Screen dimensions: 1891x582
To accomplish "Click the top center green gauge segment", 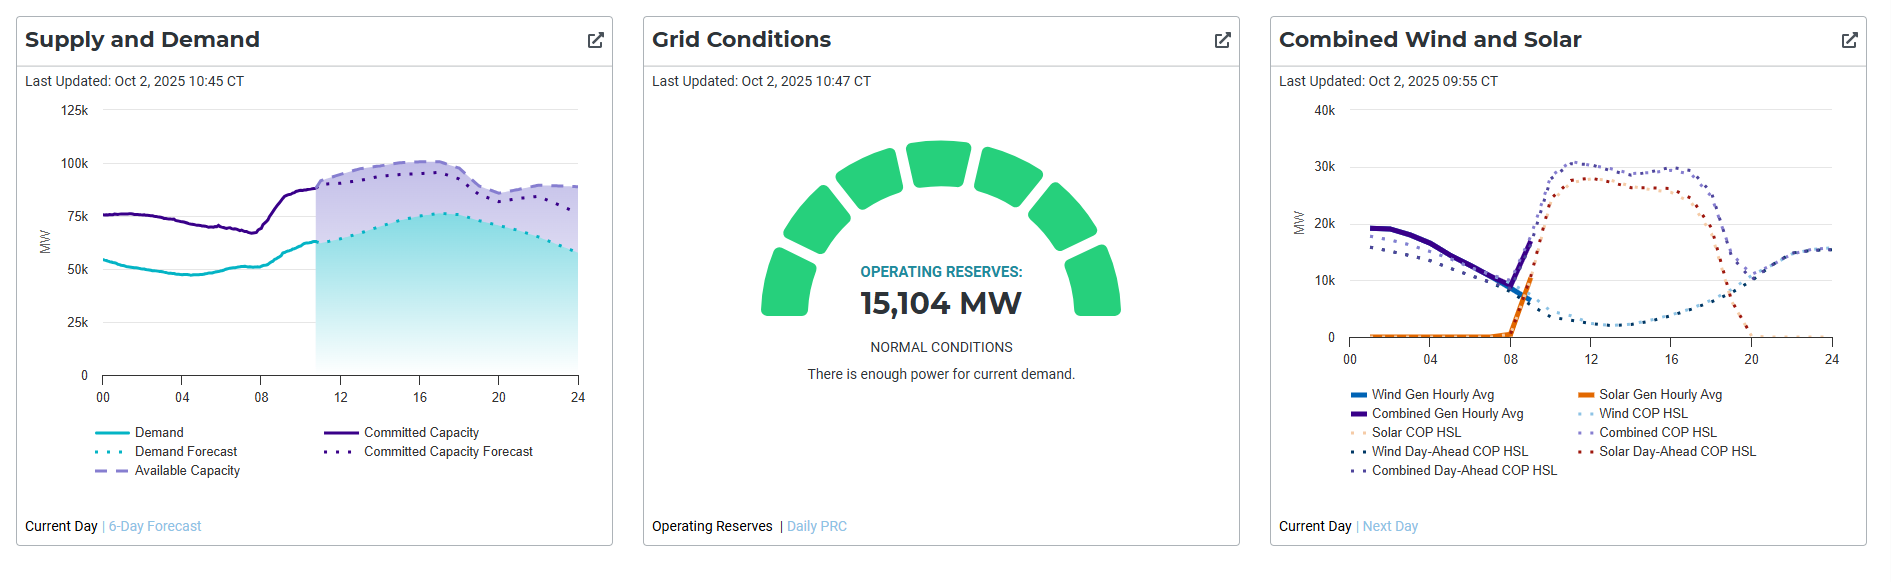I will 939,164.
